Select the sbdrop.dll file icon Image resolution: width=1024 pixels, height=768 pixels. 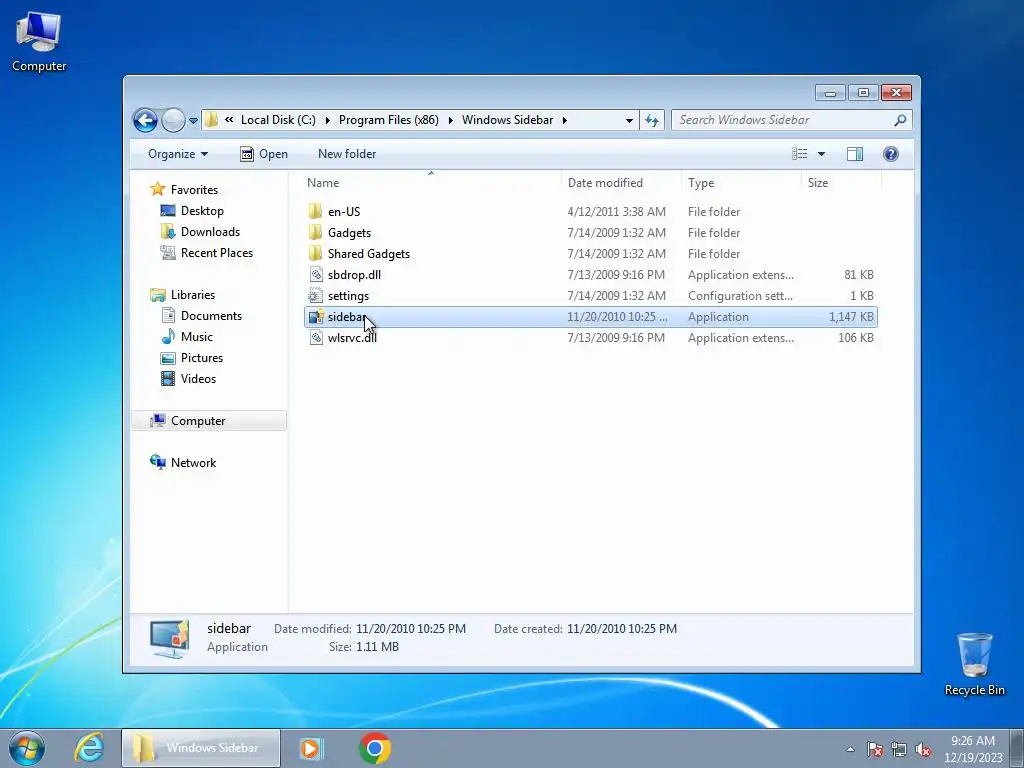point(316,274)
